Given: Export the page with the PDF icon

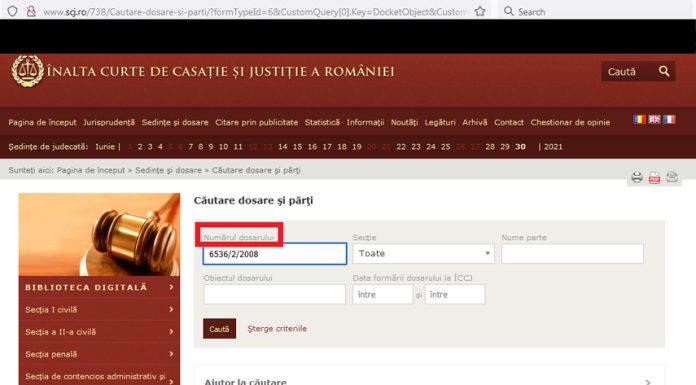Looking at the screenshot, I should pos(654,177).
